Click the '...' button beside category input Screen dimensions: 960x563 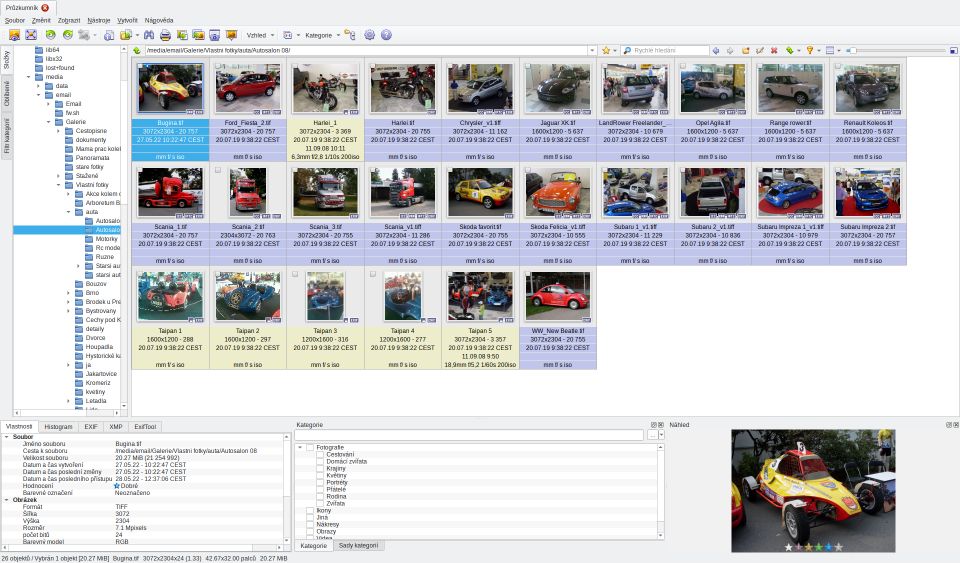coord(653,434)
